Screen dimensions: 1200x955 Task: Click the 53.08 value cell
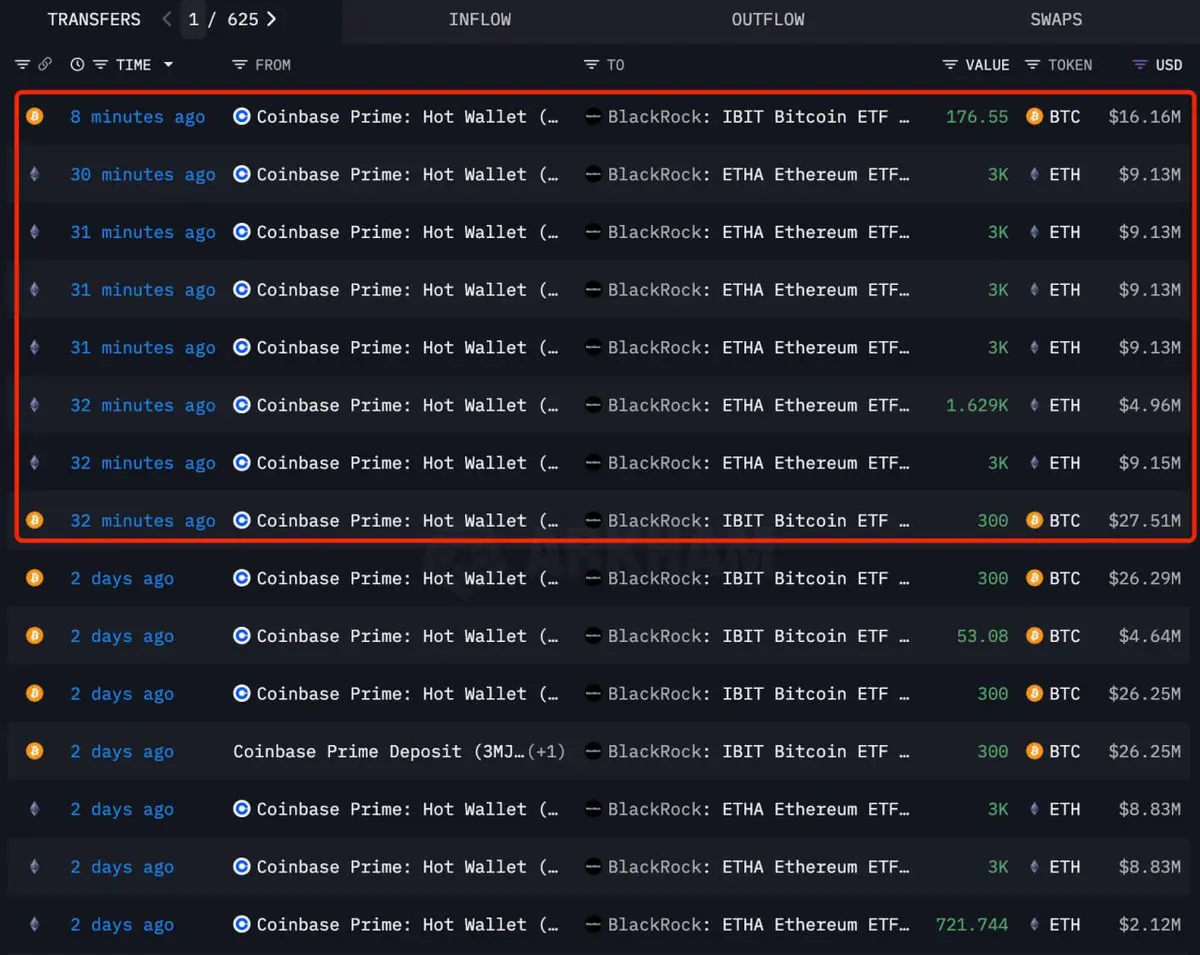(982, 637)
